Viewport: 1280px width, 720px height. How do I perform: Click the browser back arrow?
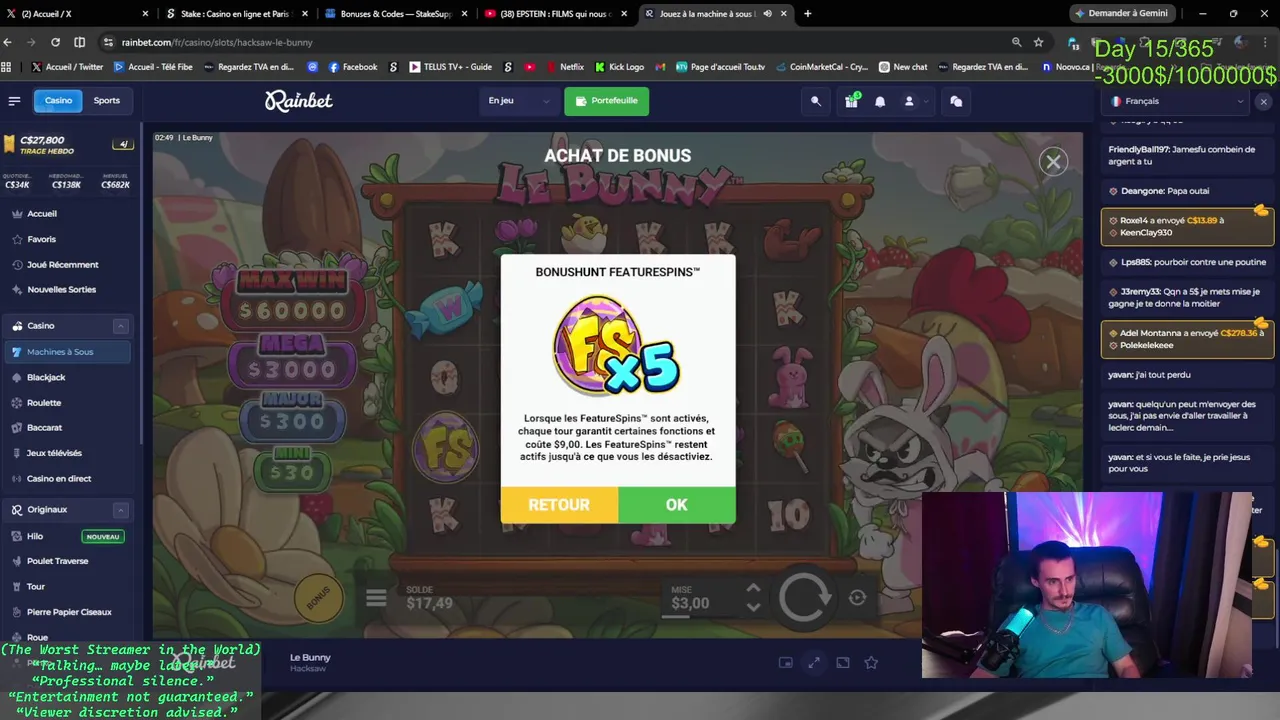tap(8, 42)
